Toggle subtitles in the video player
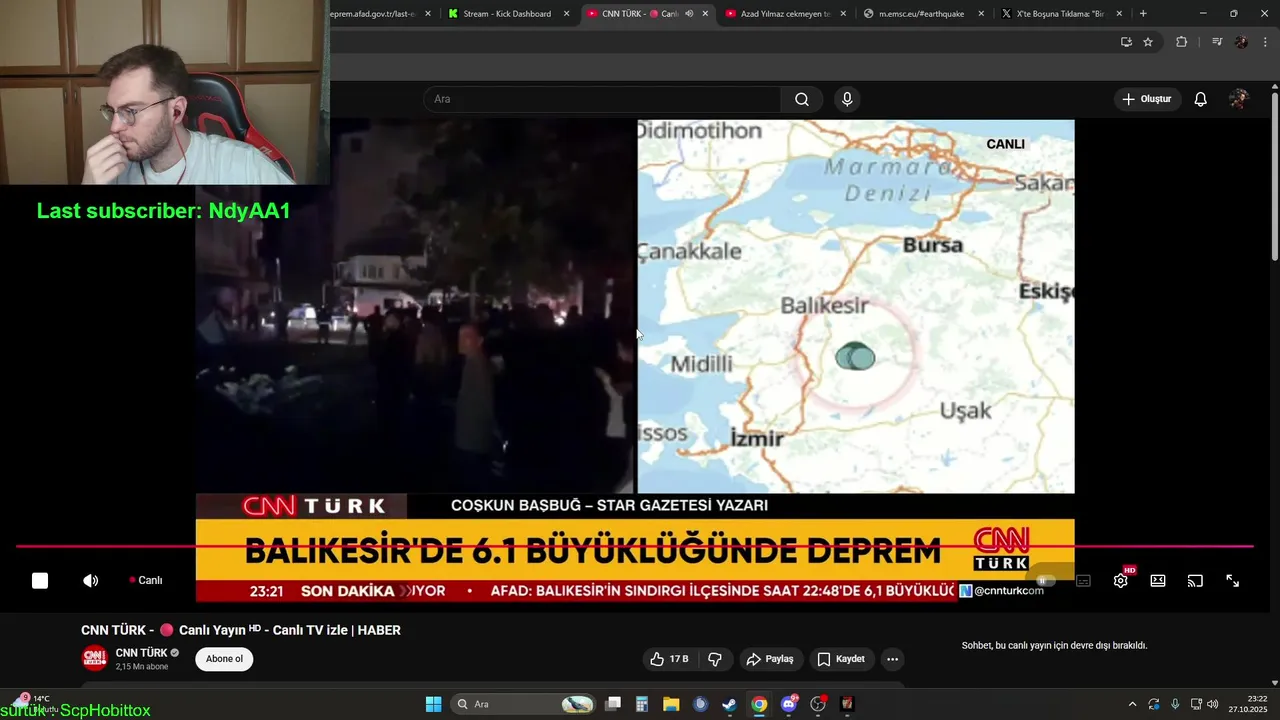The image size is (1280, 720). [1083, 581]
